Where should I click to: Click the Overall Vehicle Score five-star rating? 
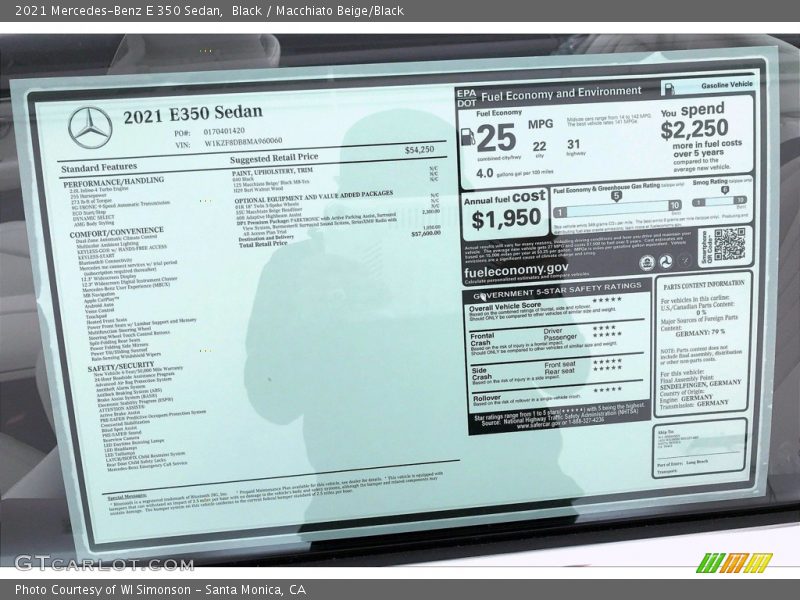[607, 299]
